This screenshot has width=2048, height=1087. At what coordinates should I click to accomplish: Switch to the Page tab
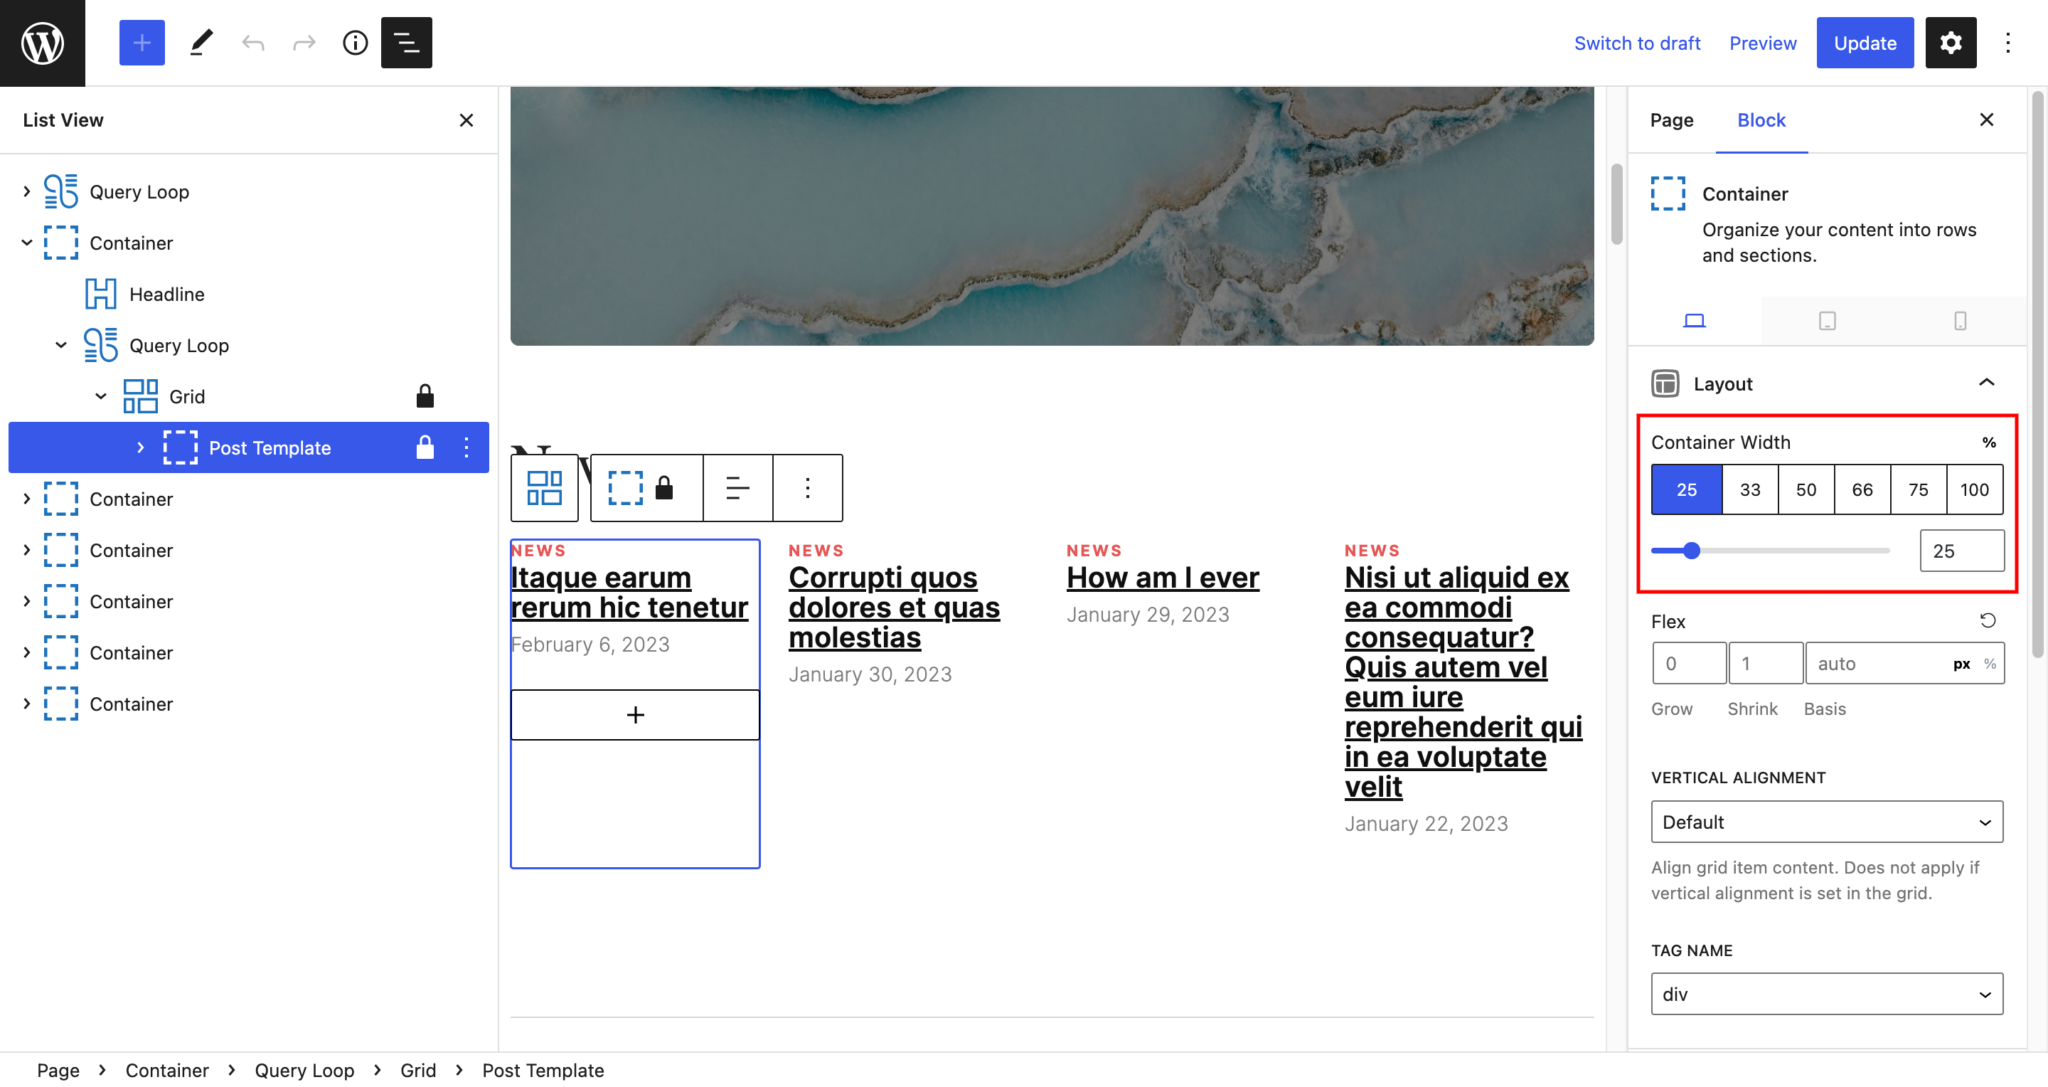[x=1671, y=120]
